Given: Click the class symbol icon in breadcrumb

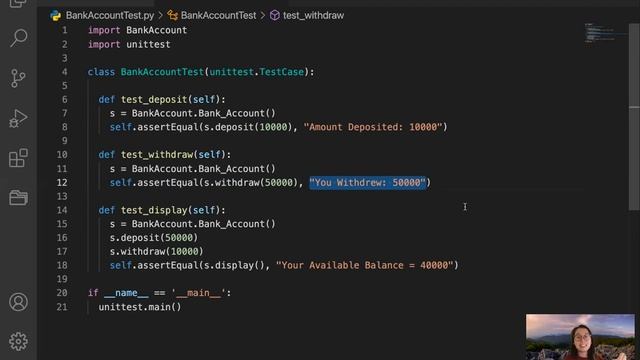Looking at the screenshot, I should [173, 16].
